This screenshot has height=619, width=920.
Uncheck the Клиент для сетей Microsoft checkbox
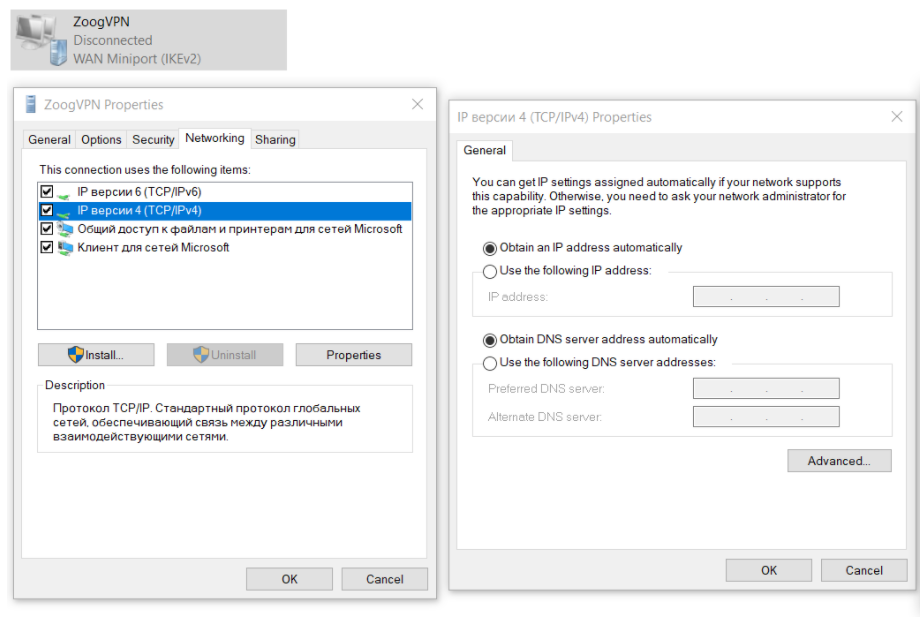(46, 248)
